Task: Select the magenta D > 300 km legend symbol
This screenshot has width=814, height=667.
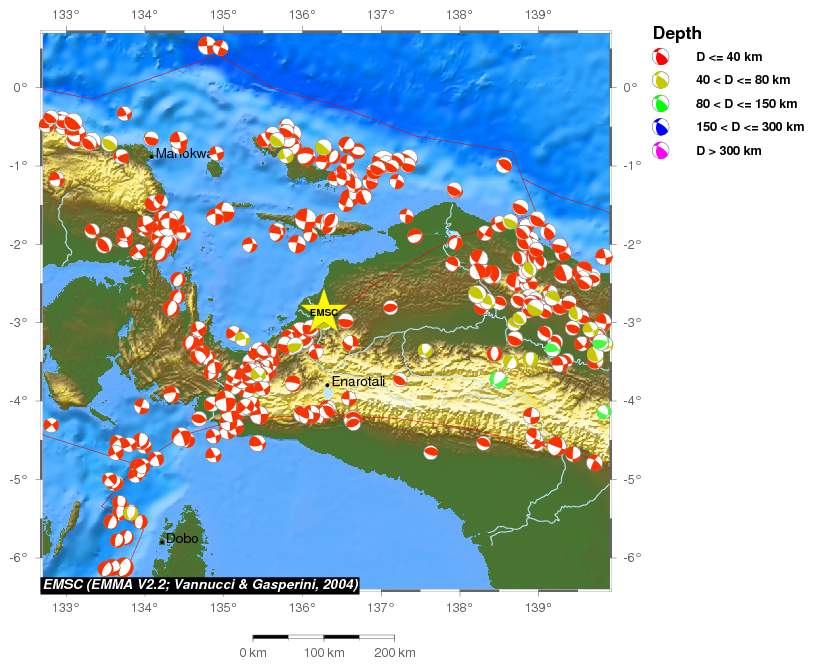Action: [x=660, y=150]
